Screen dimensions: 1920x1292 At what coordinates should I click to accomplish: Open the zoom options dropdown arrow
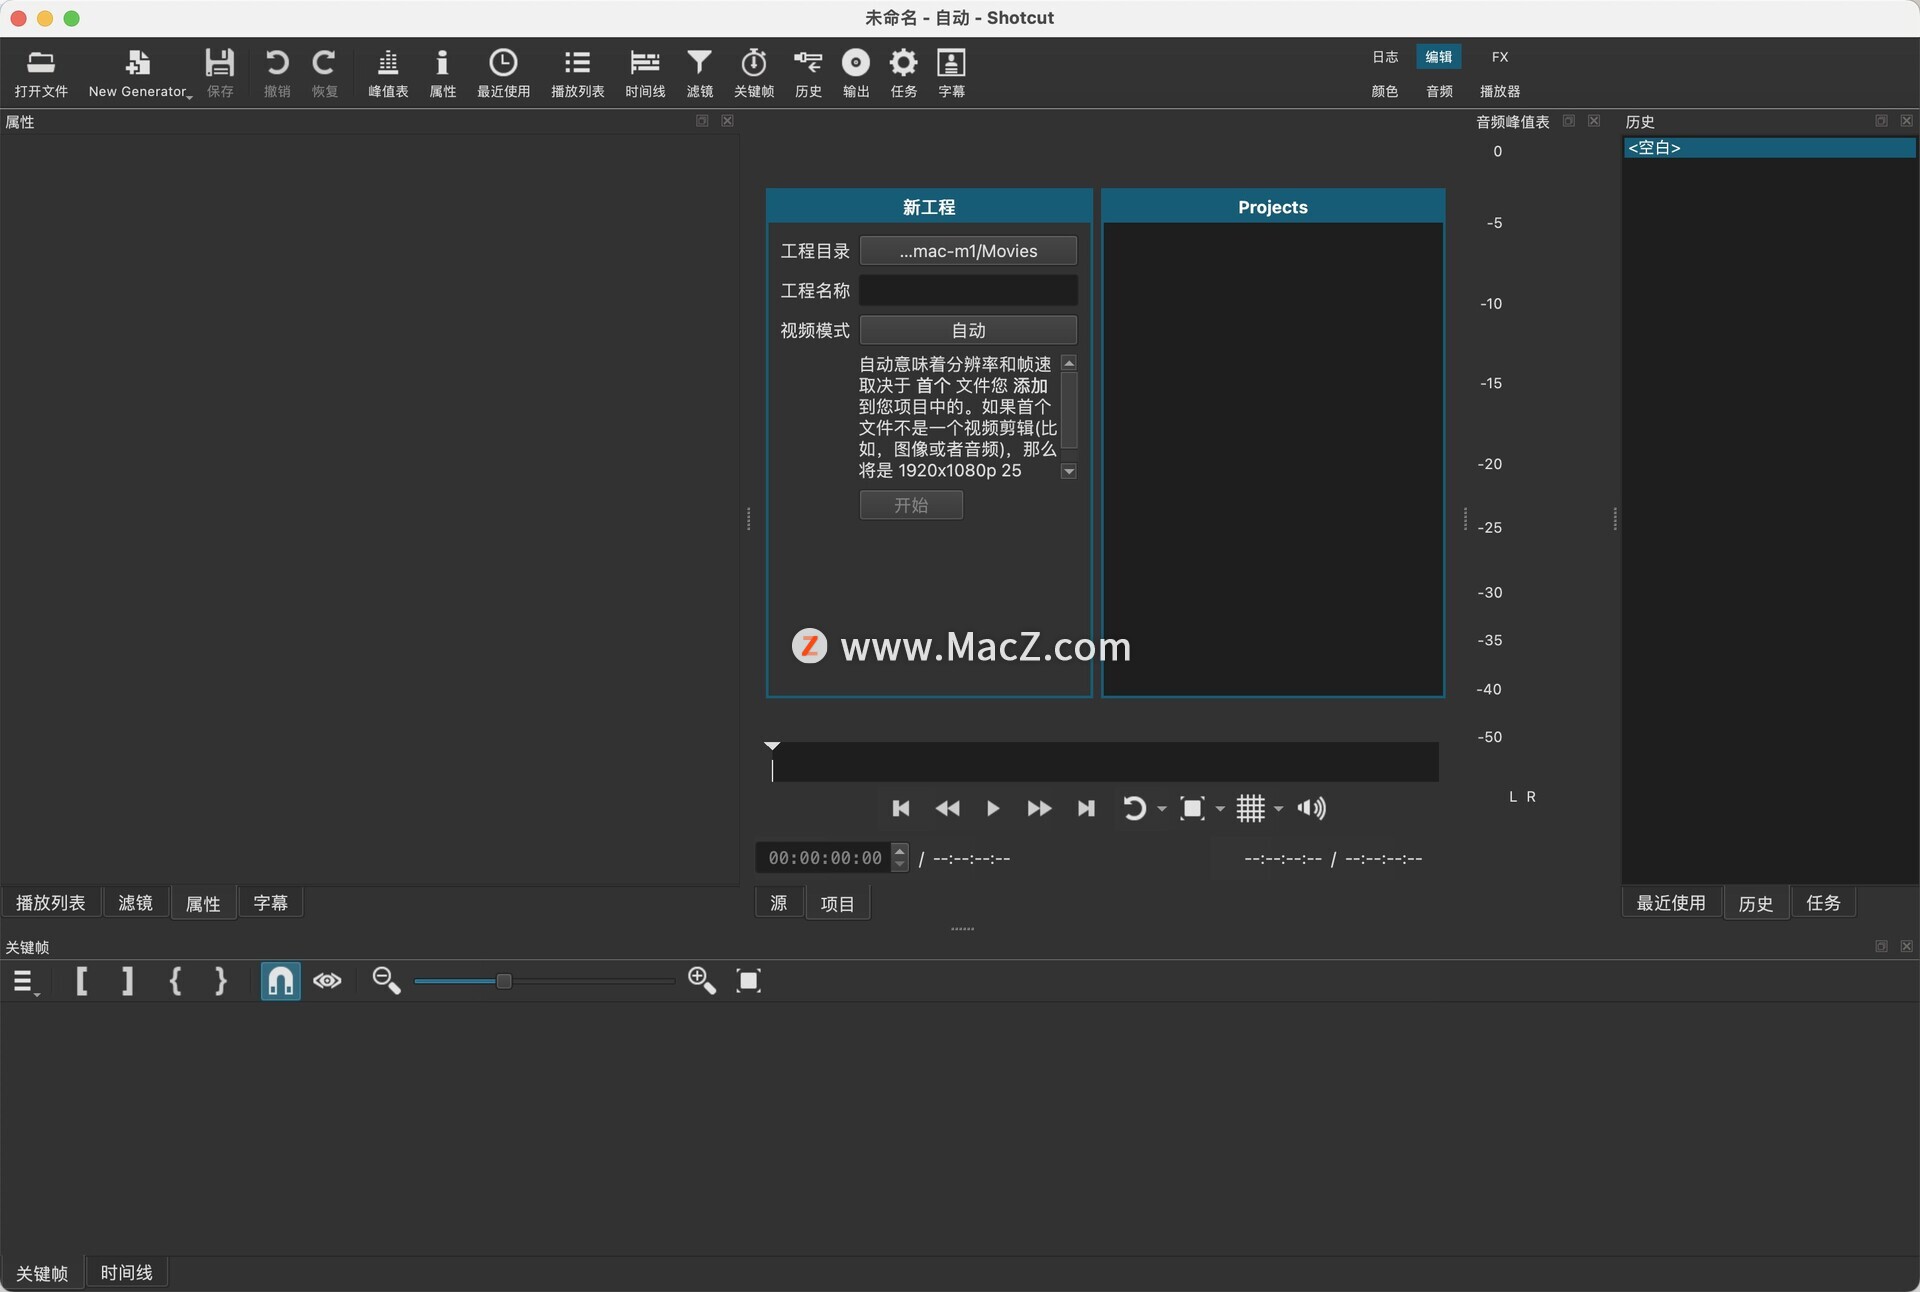click(x=1220, y=809)
